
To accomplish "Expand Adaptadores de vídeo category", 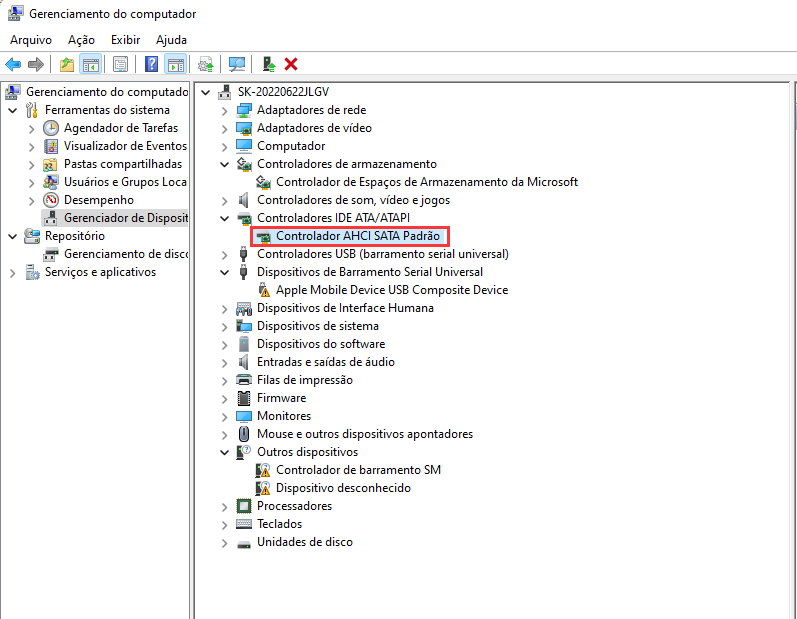I will point(225,129).
